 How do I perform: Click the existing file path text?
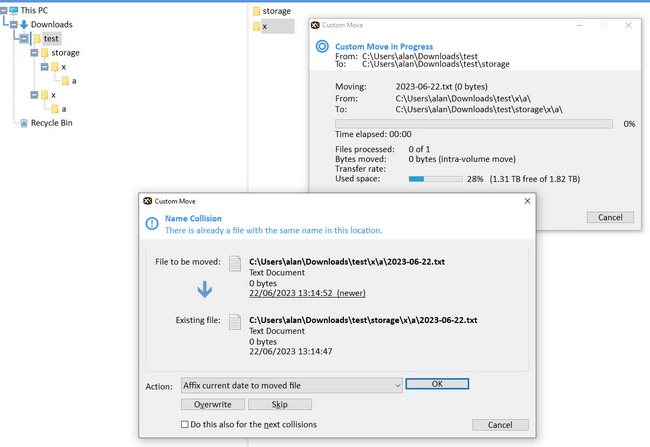click(363, 320)
